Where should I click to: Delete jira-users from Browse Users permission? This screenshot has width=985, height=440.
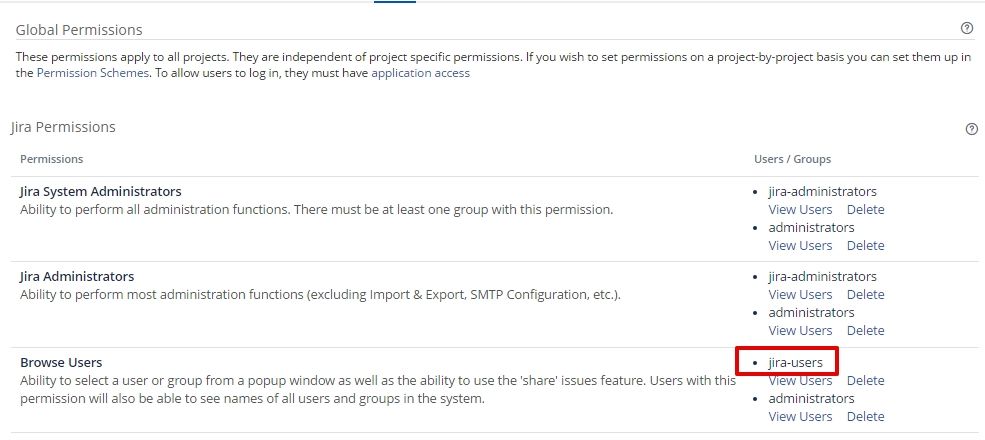(x=865, y=380)
